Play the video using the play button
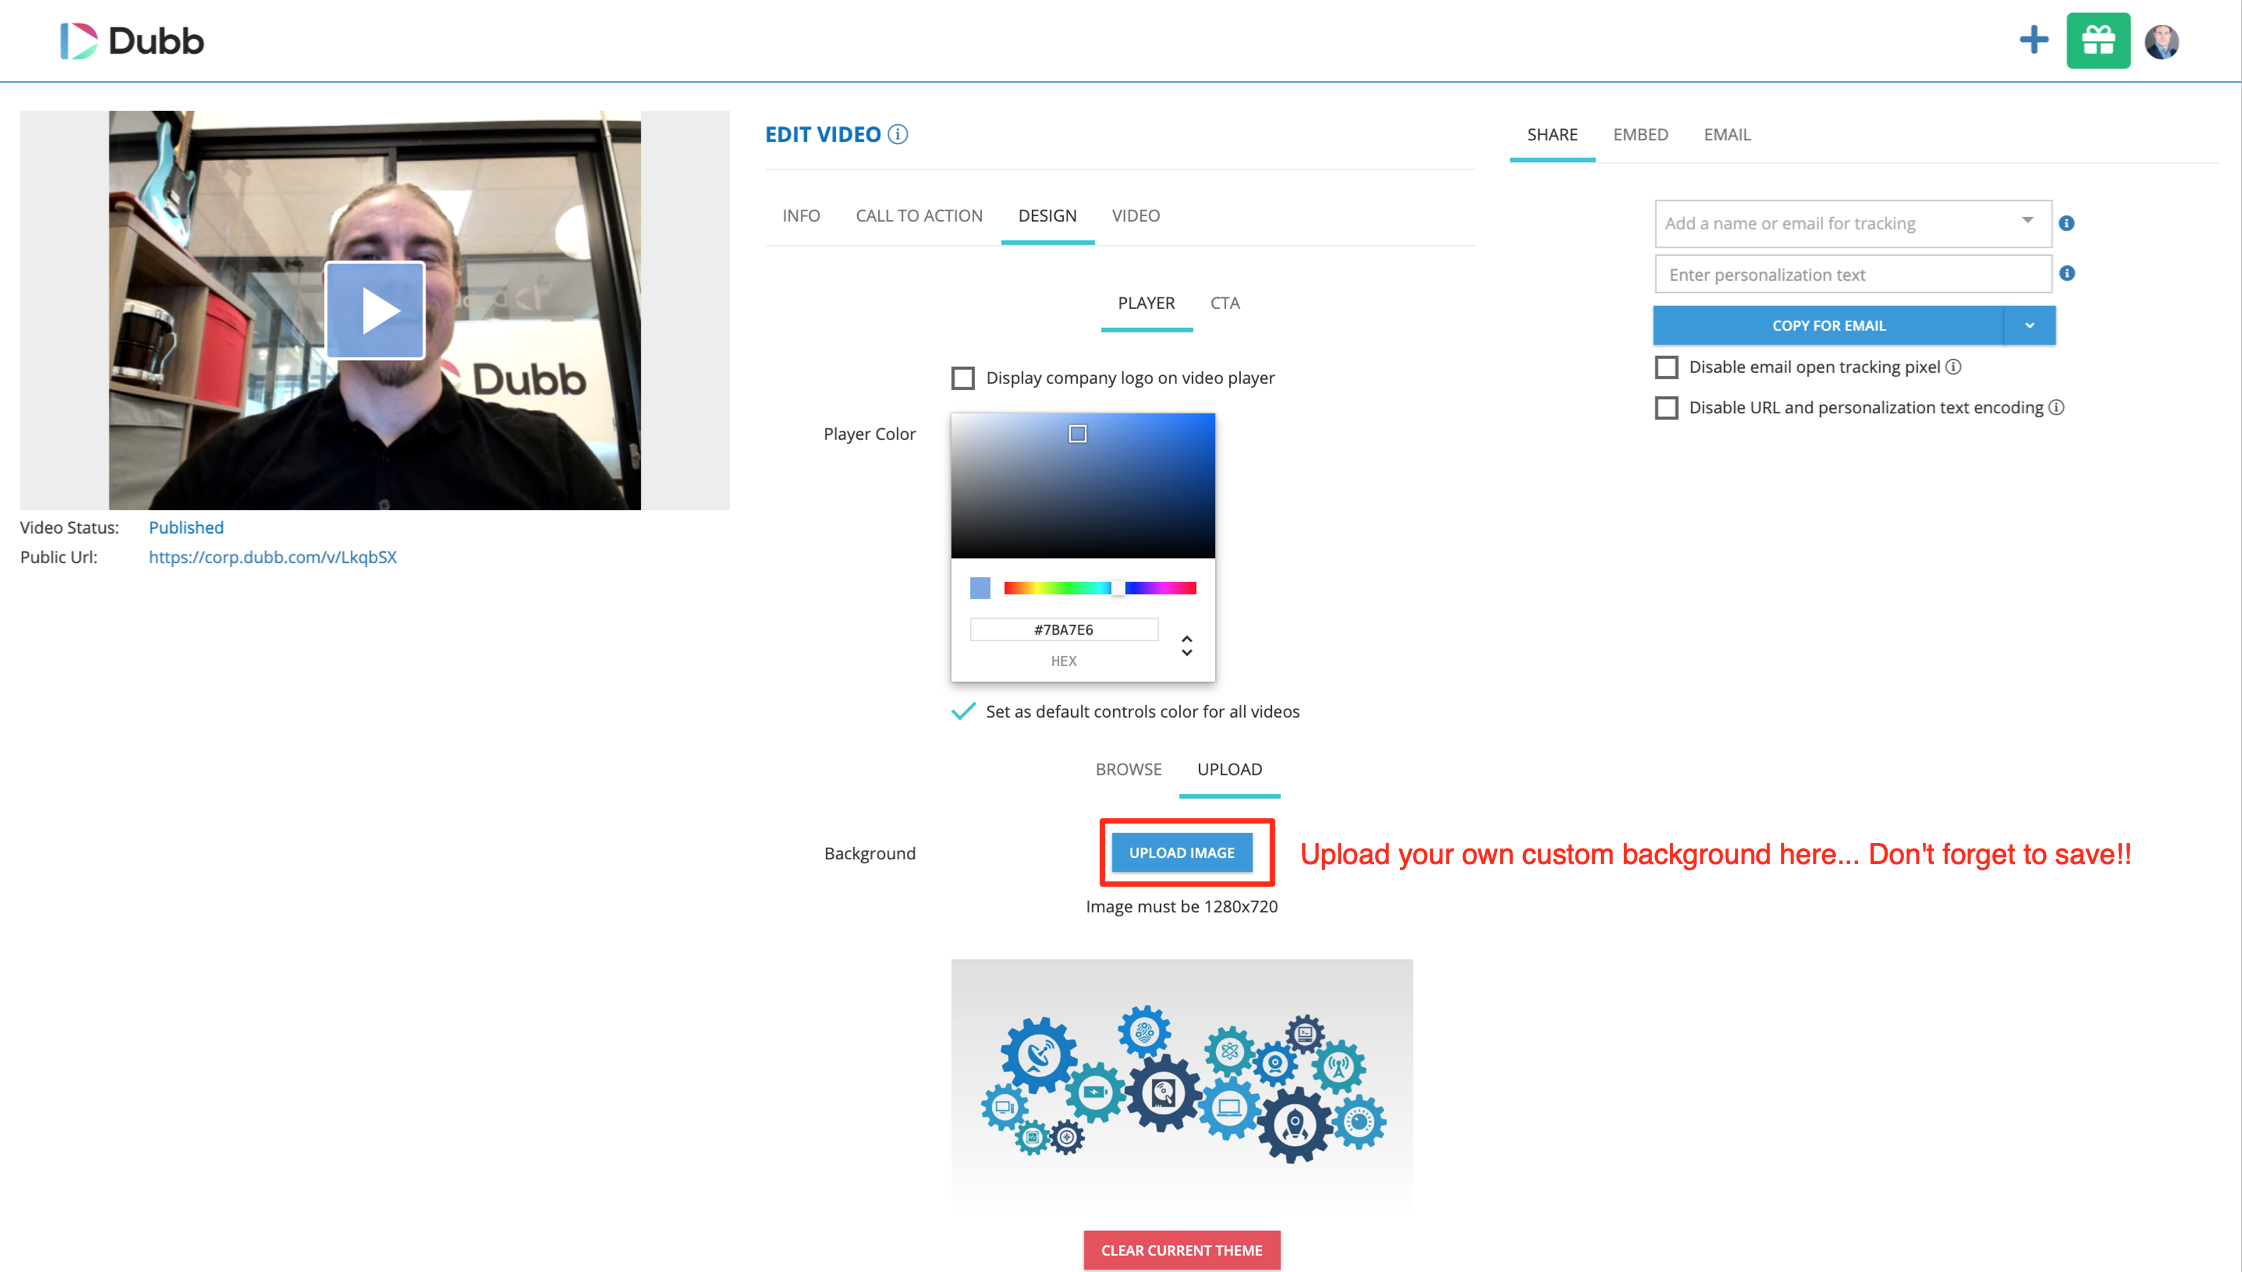 [x=375, y=310]
